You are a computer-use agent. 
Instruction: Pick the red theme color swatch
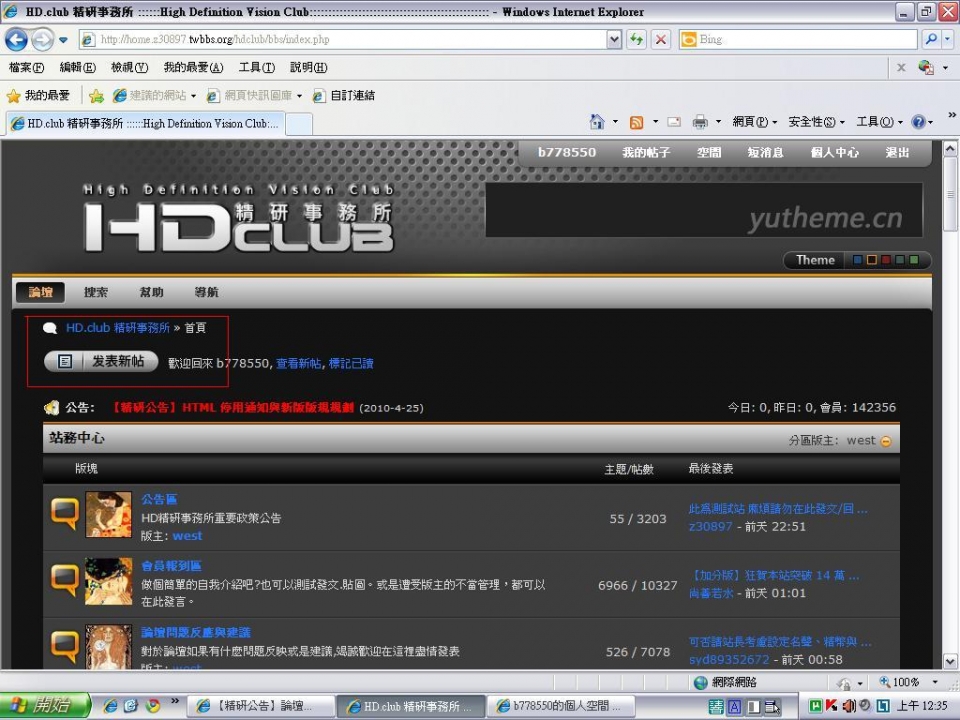[885, 260]
